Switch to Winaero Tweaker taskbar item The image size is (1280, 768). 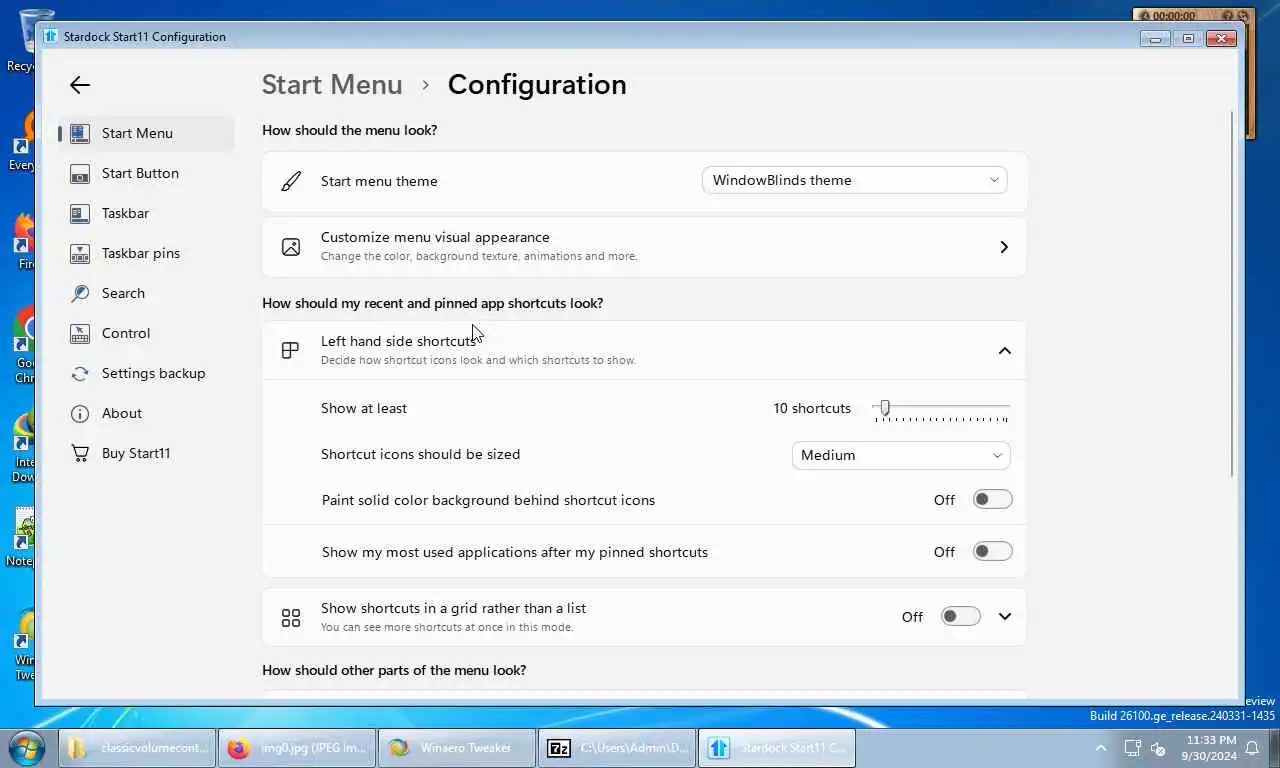click(x=457, y=748)
